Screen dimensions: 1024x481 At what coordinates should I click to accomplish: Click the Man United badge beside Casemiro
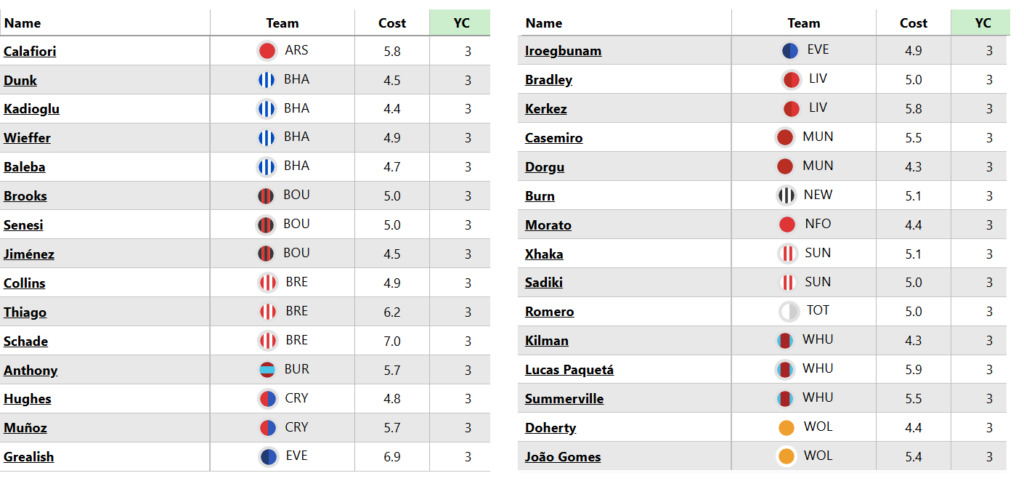tap(785, 138)
